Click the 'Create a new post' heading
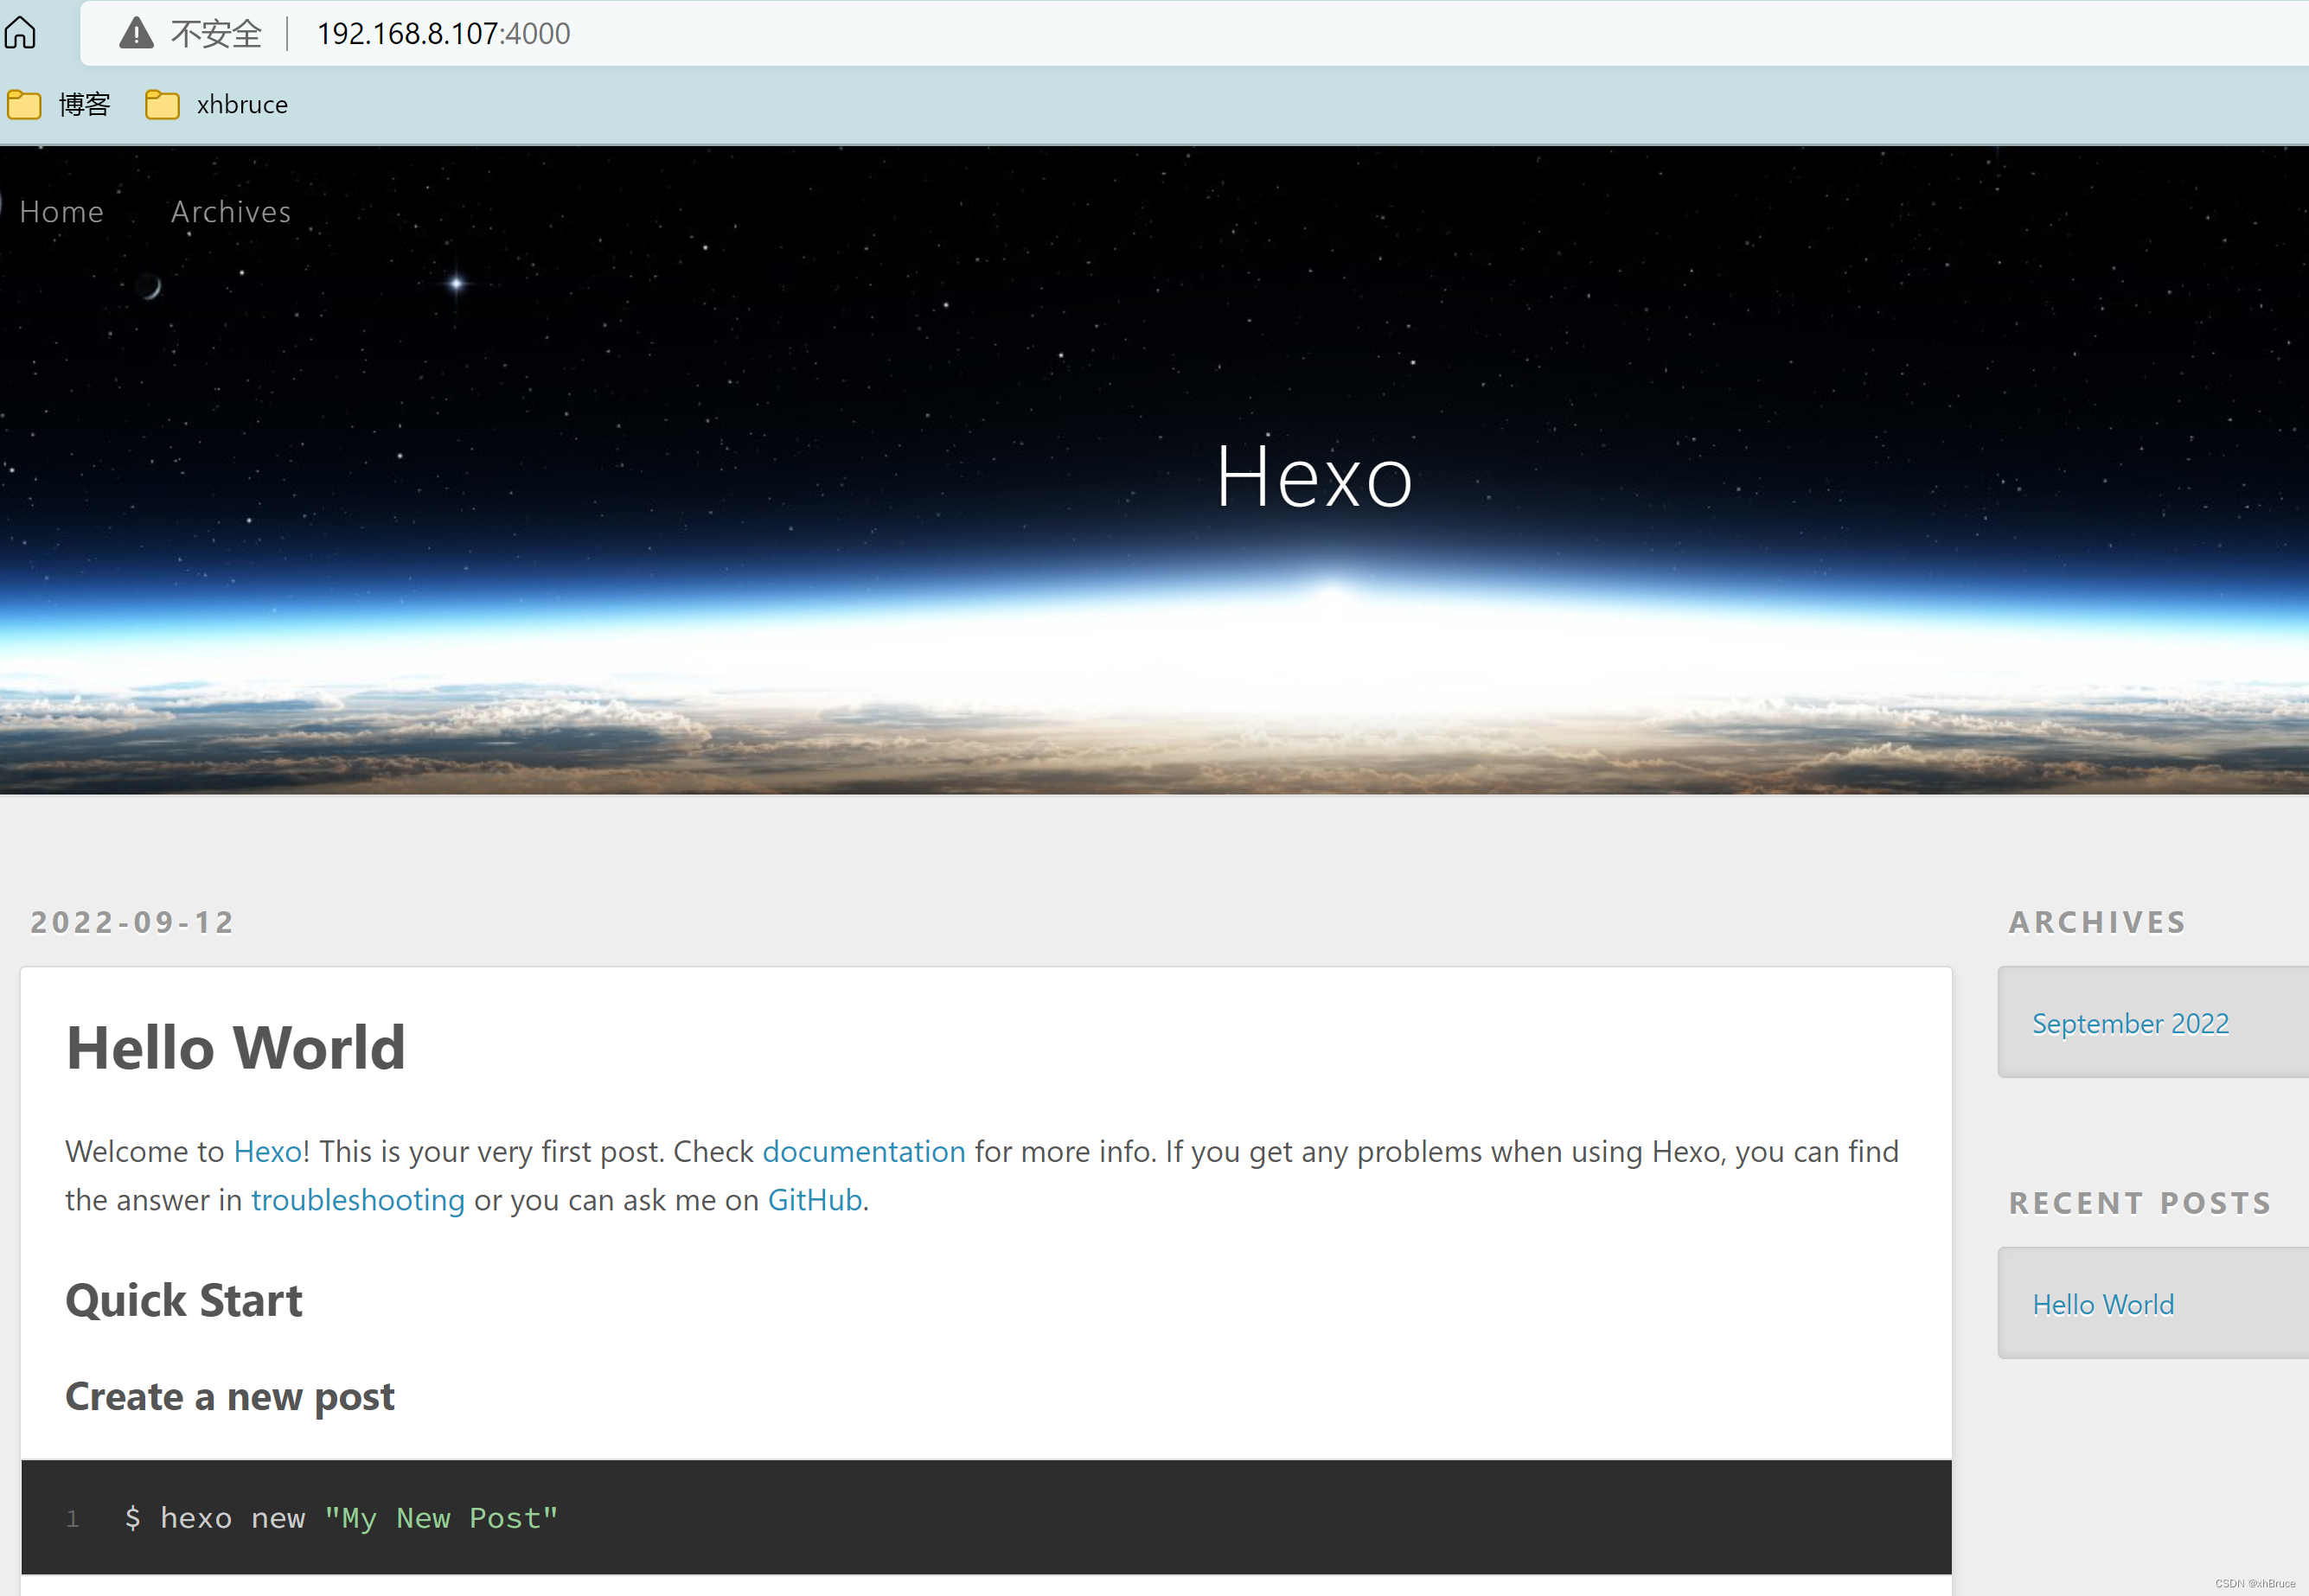This screenshot has height=1596, width=2309. [x=230, y=1397]
